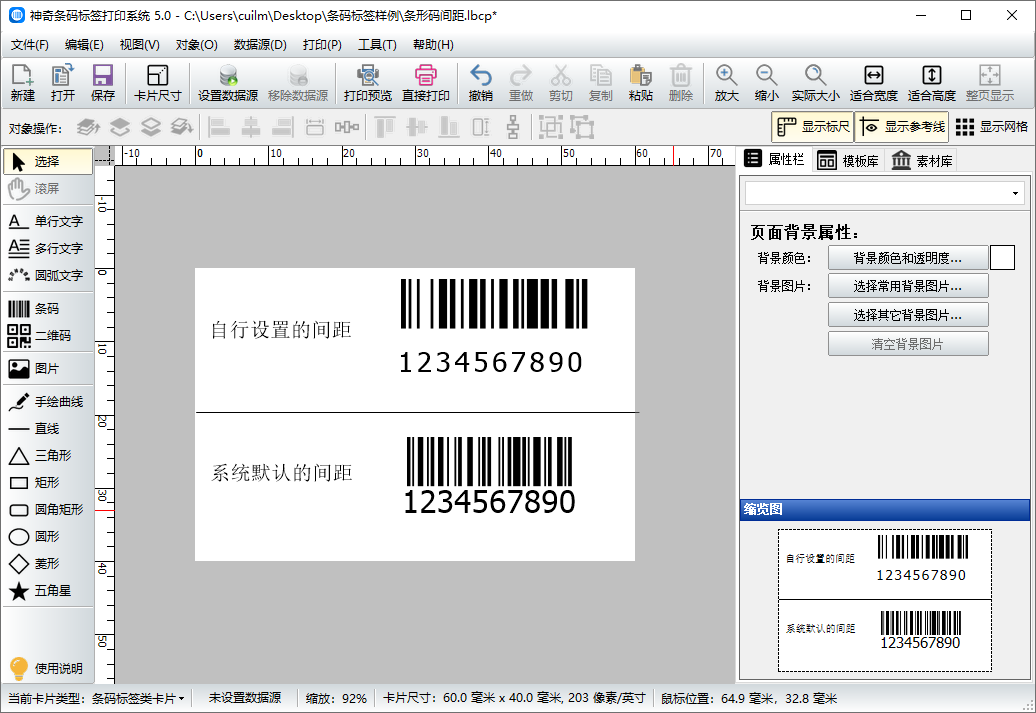
Task: Open a file with the 打开 icon
Action: point(63,83)
